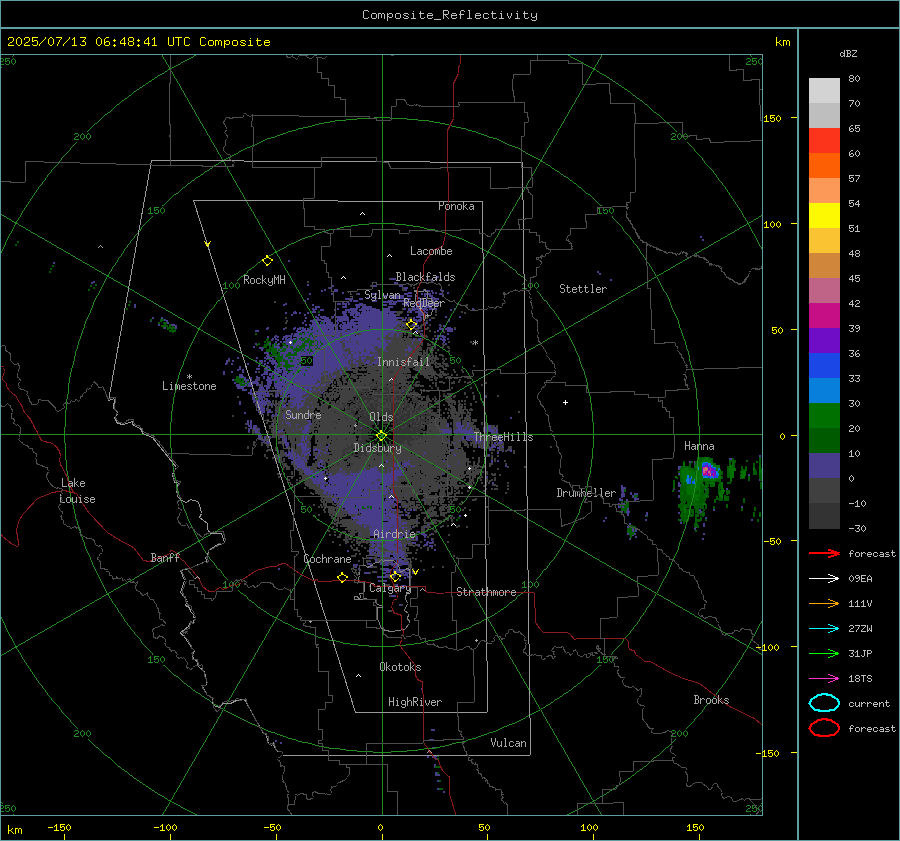The width and height of the screenshot is (900, 841).
Task: Click the Banff city label
Action: [165, 557]
